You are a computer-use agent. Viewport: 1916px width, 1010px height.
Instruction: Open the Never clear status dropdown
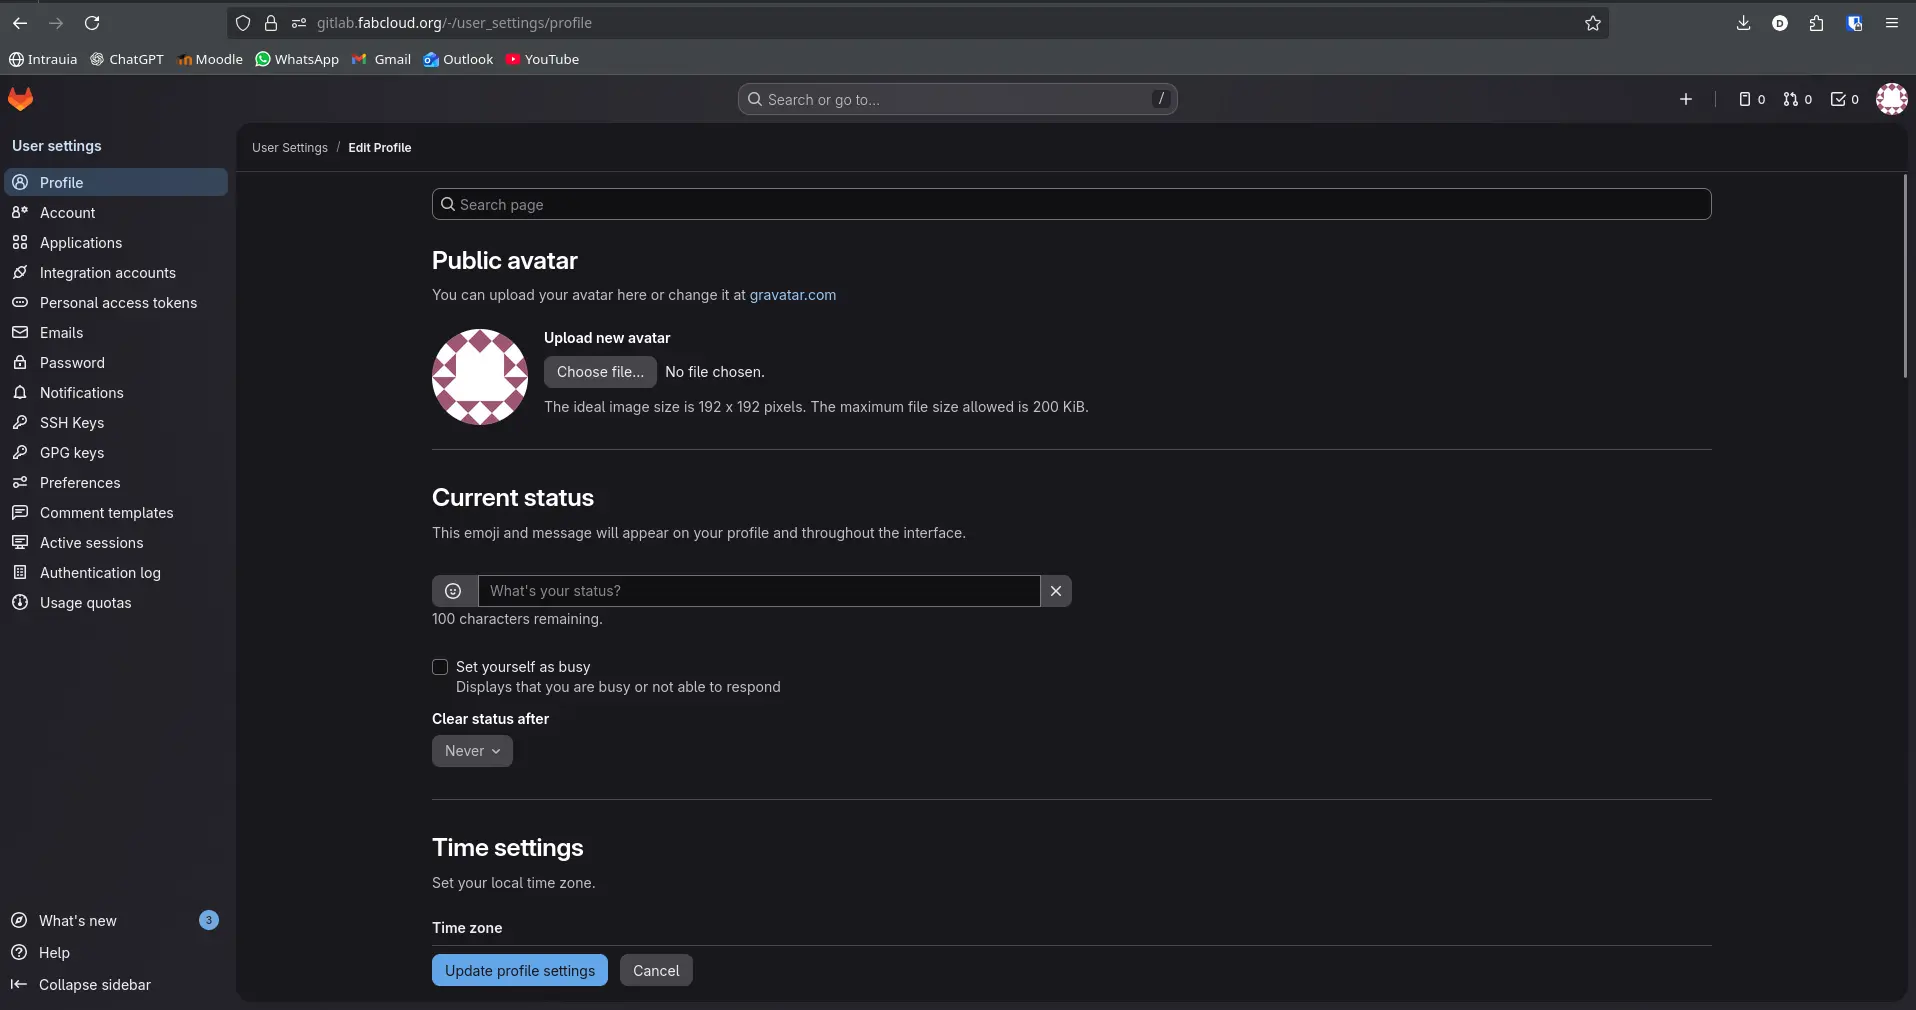tap(471, 751)
